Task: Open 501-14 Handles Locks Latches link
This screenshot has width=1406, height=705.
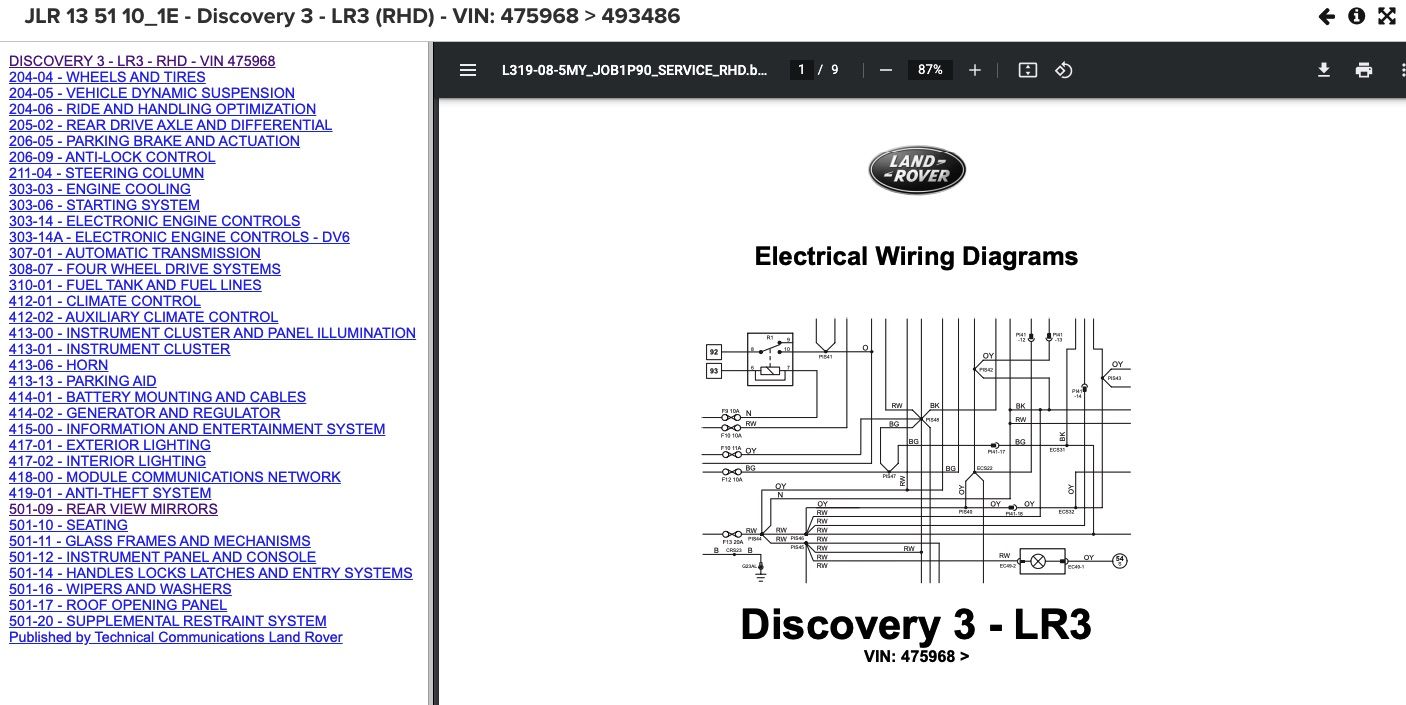Action: [211, 573]
